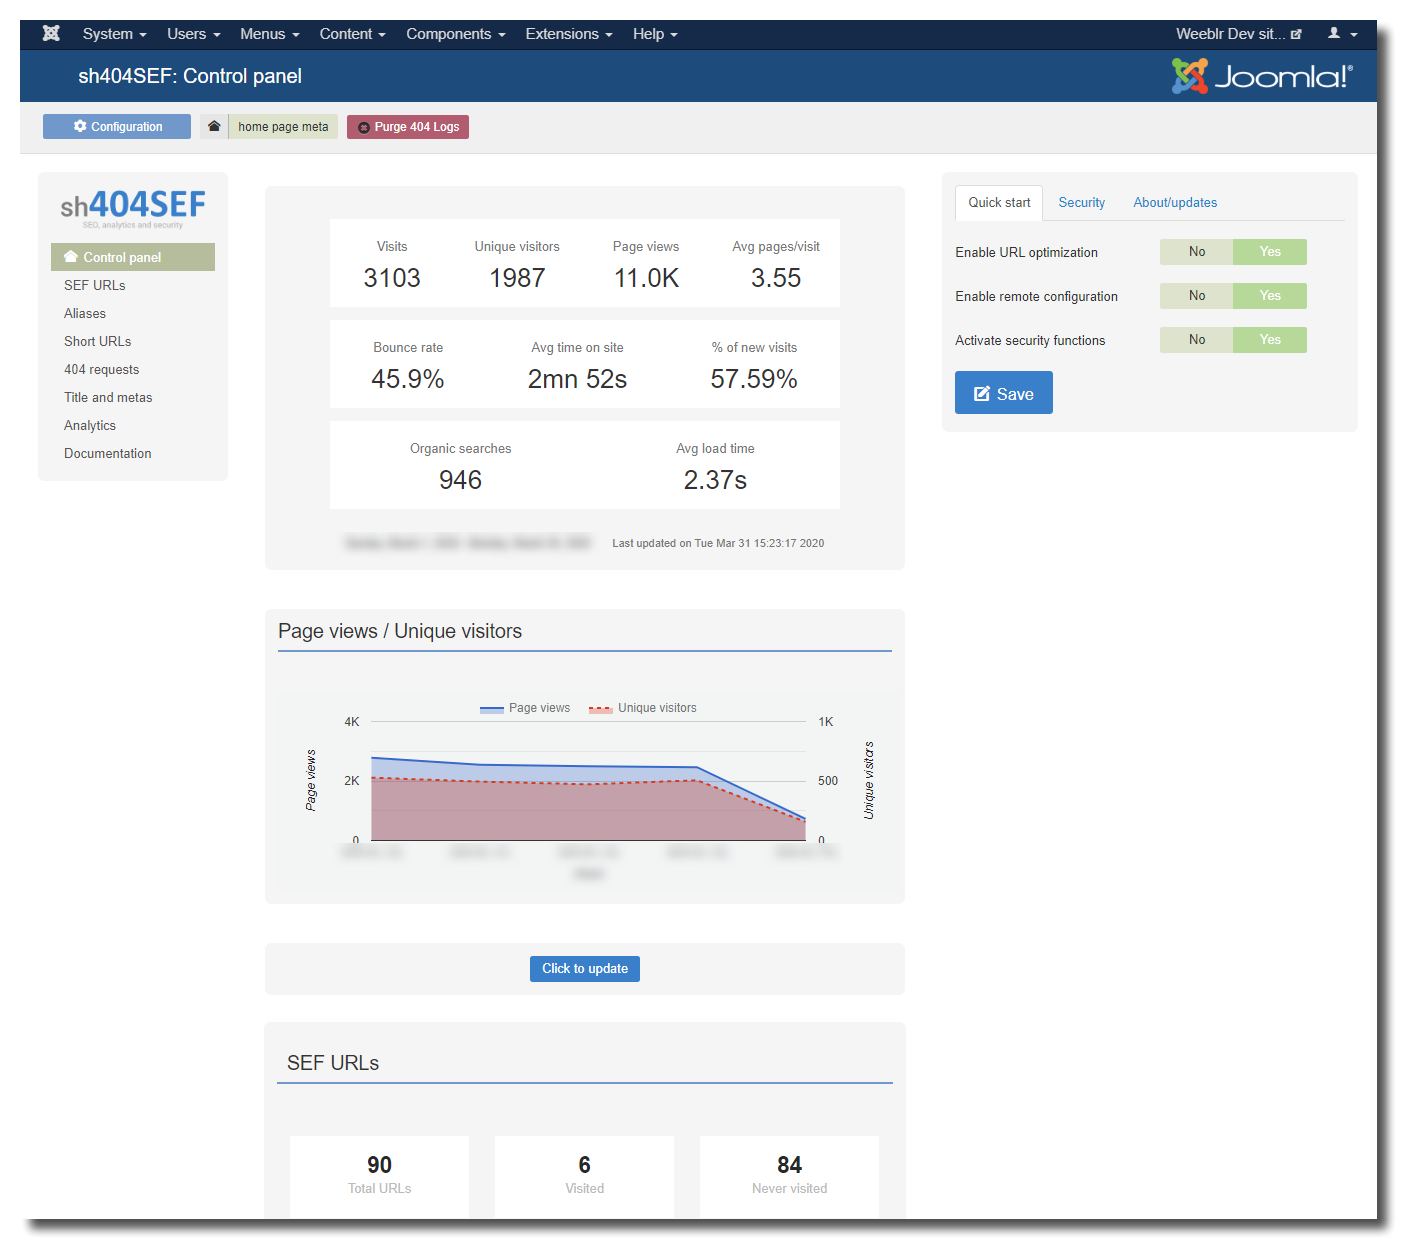Click the Total URLs card showing 90

pyautogui.click(x=379, y=1175)
